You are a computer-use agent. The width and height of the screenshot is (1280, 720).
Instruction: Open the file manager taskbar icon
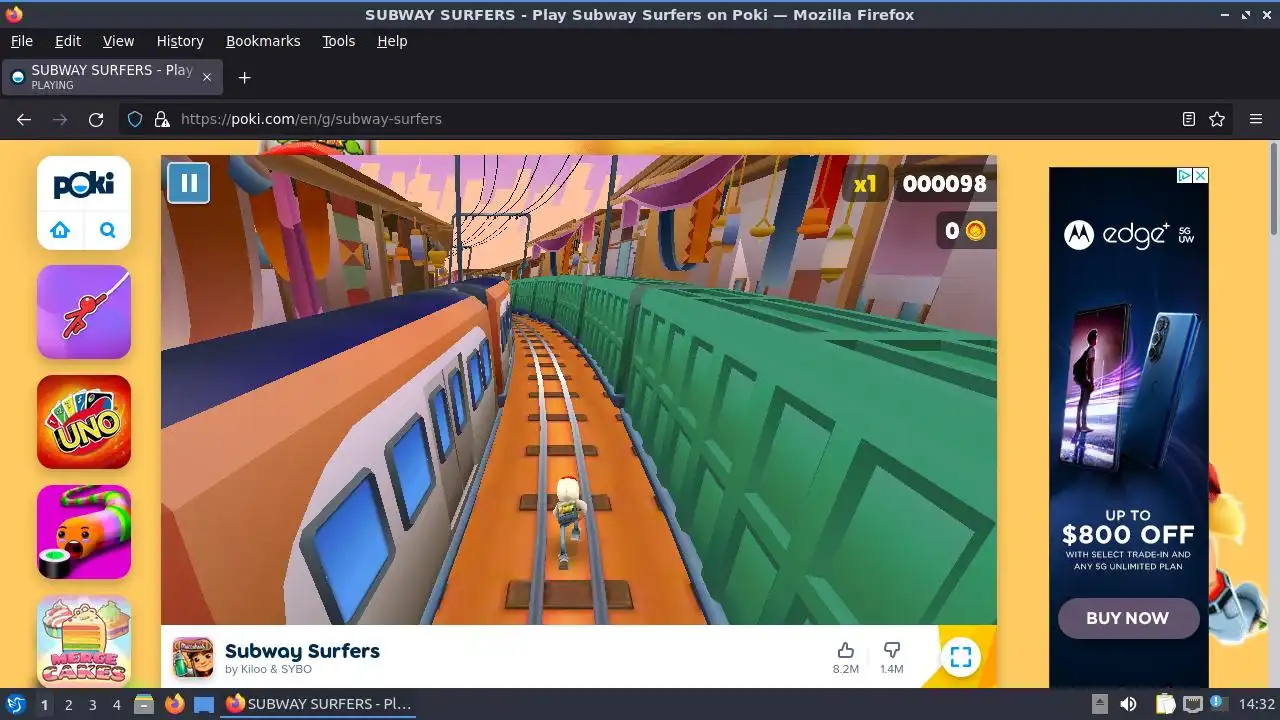[144, 704]
